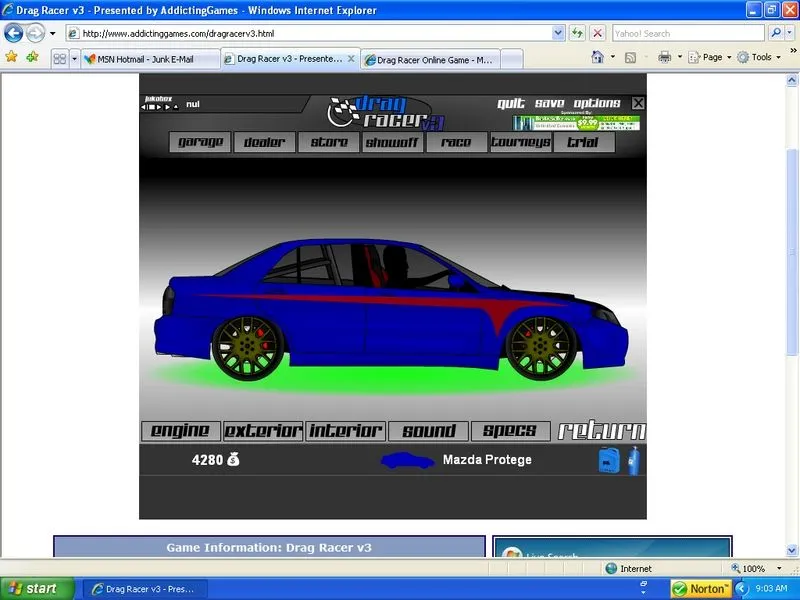This screenshot has width=800, height=600.
Task: Open the Page dropdown menu
Action: (712, 57)
